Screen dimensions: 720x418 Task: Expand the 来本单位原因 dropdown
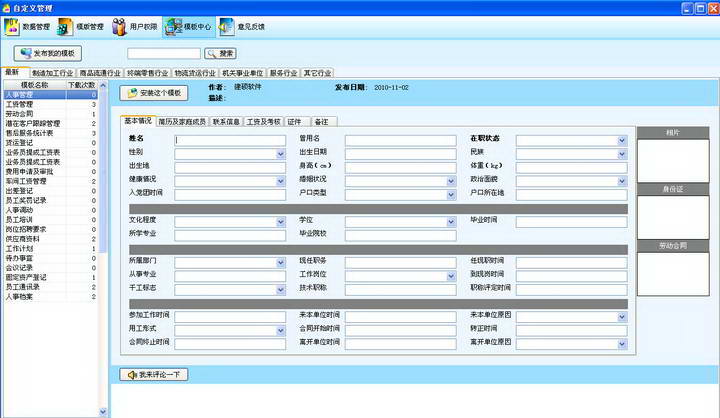coord(622,317)
